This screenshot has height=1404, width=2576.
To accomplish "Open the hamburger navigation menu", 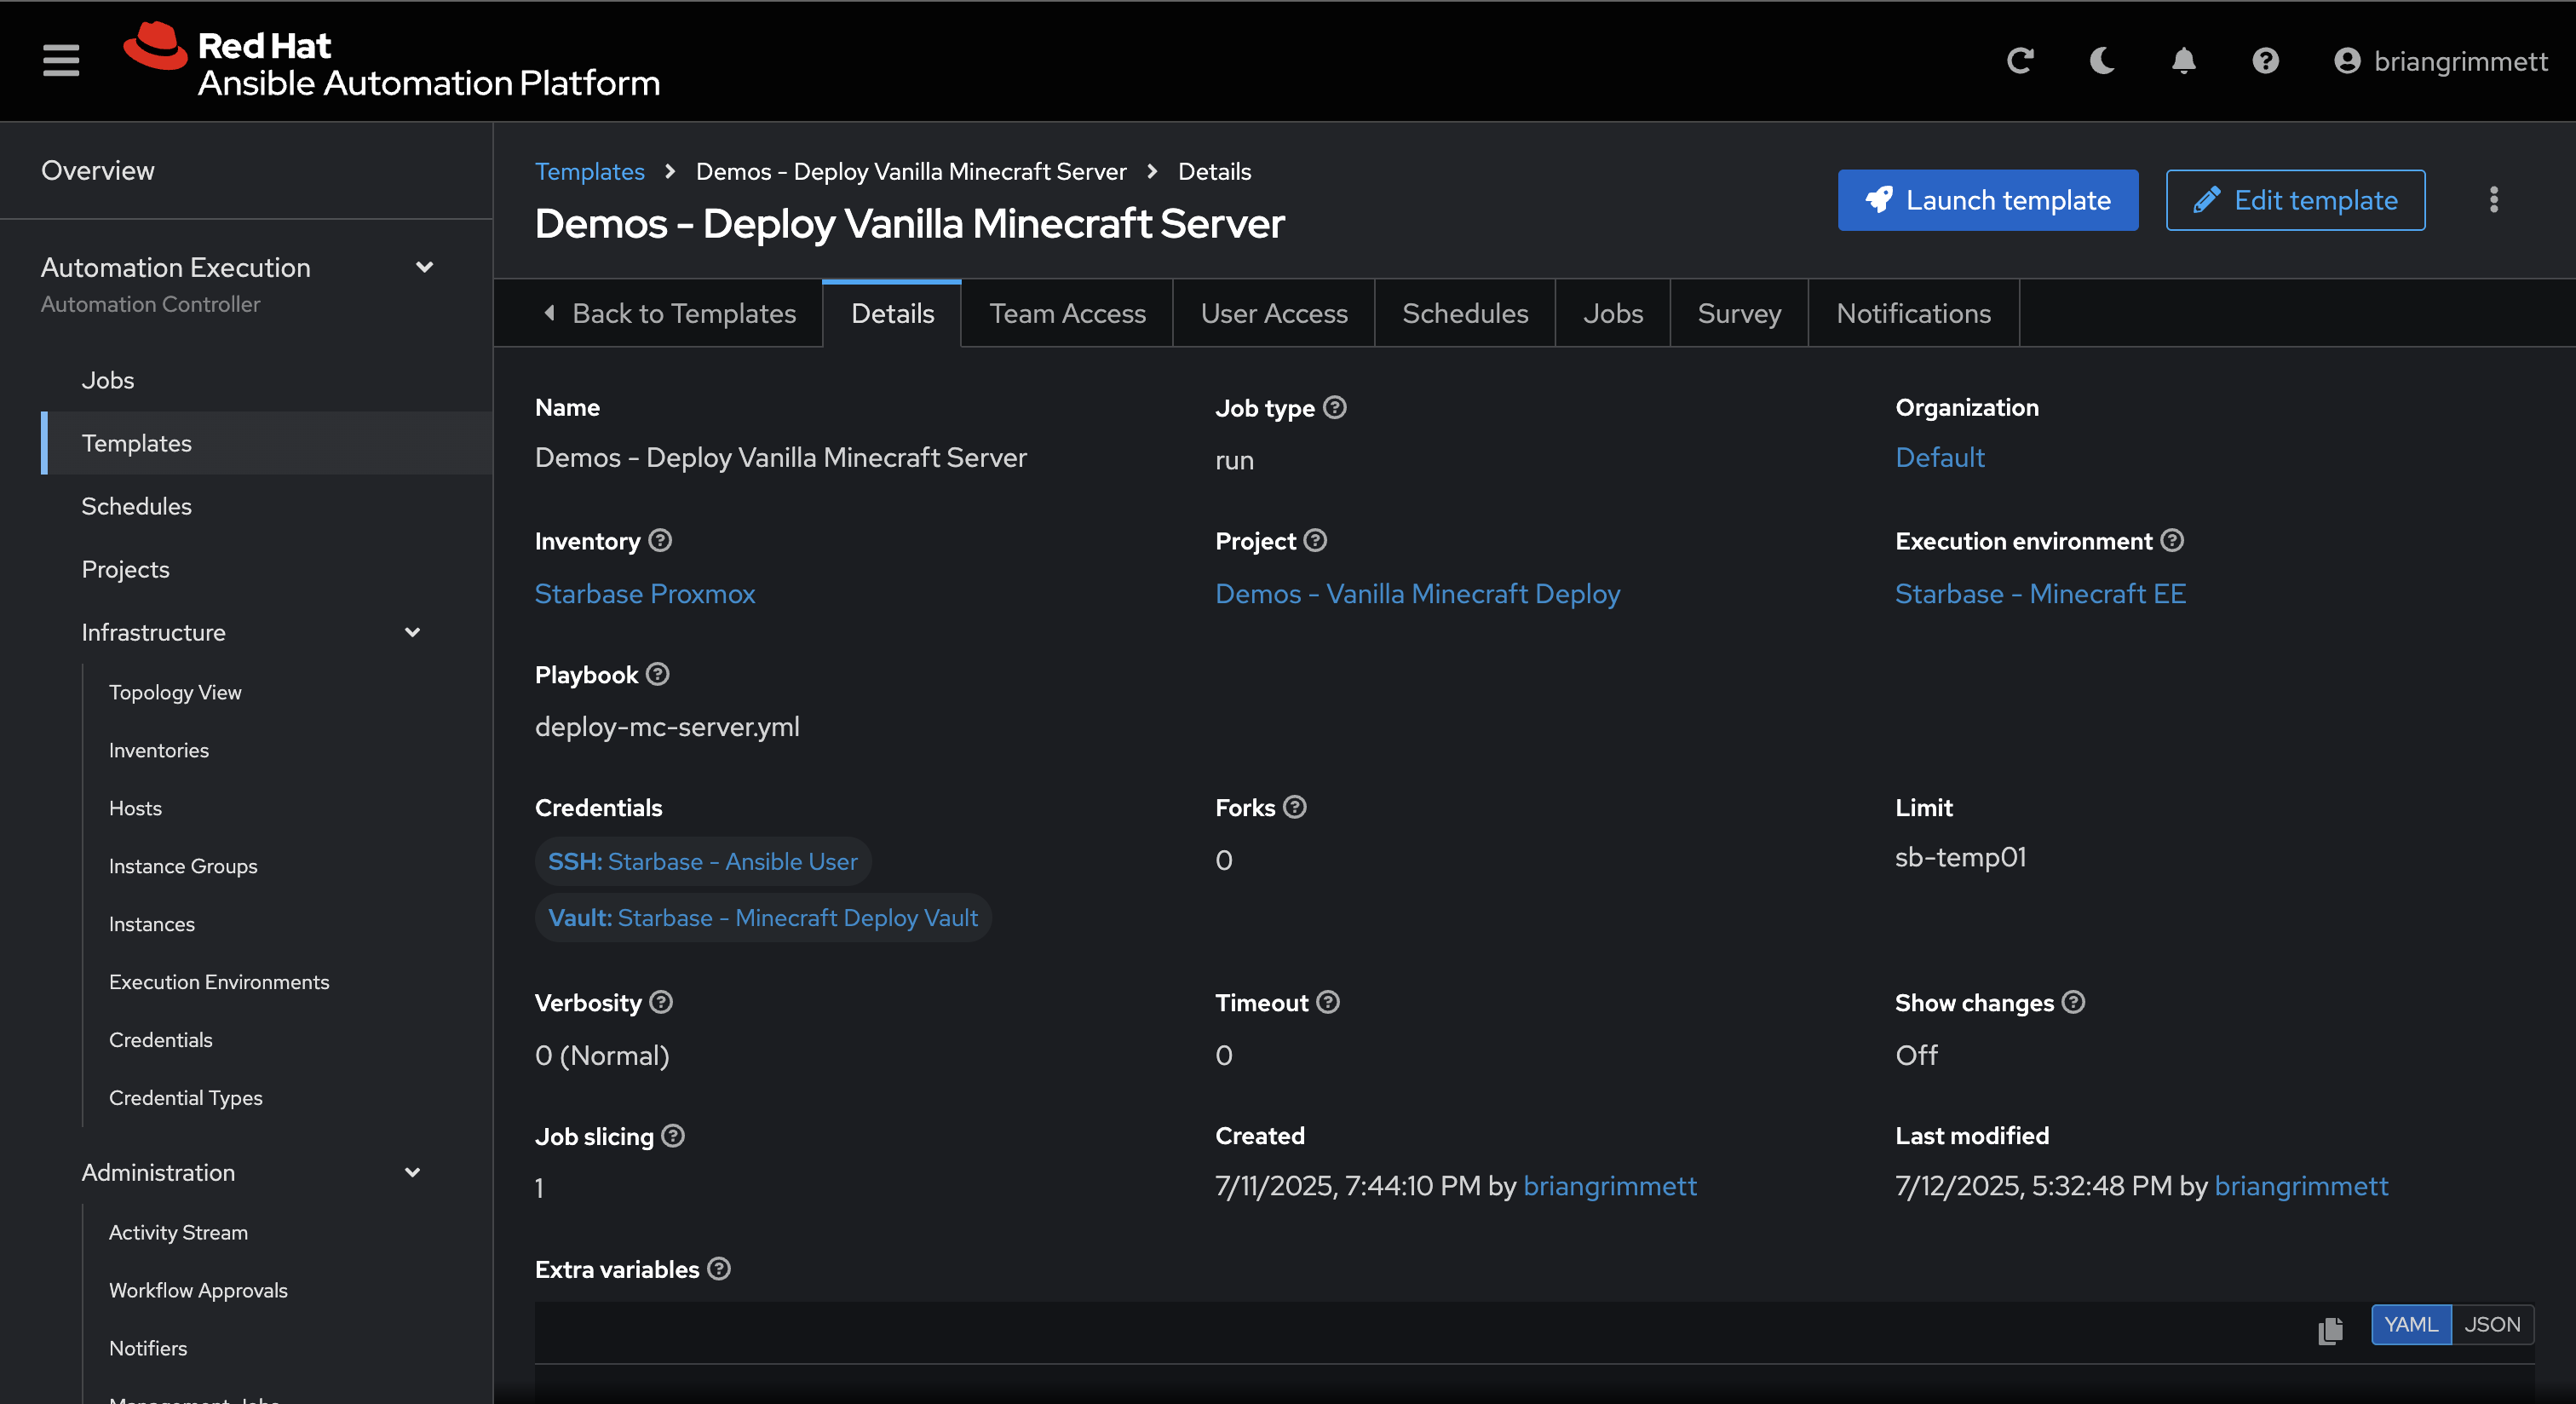I will click(61, 61).
